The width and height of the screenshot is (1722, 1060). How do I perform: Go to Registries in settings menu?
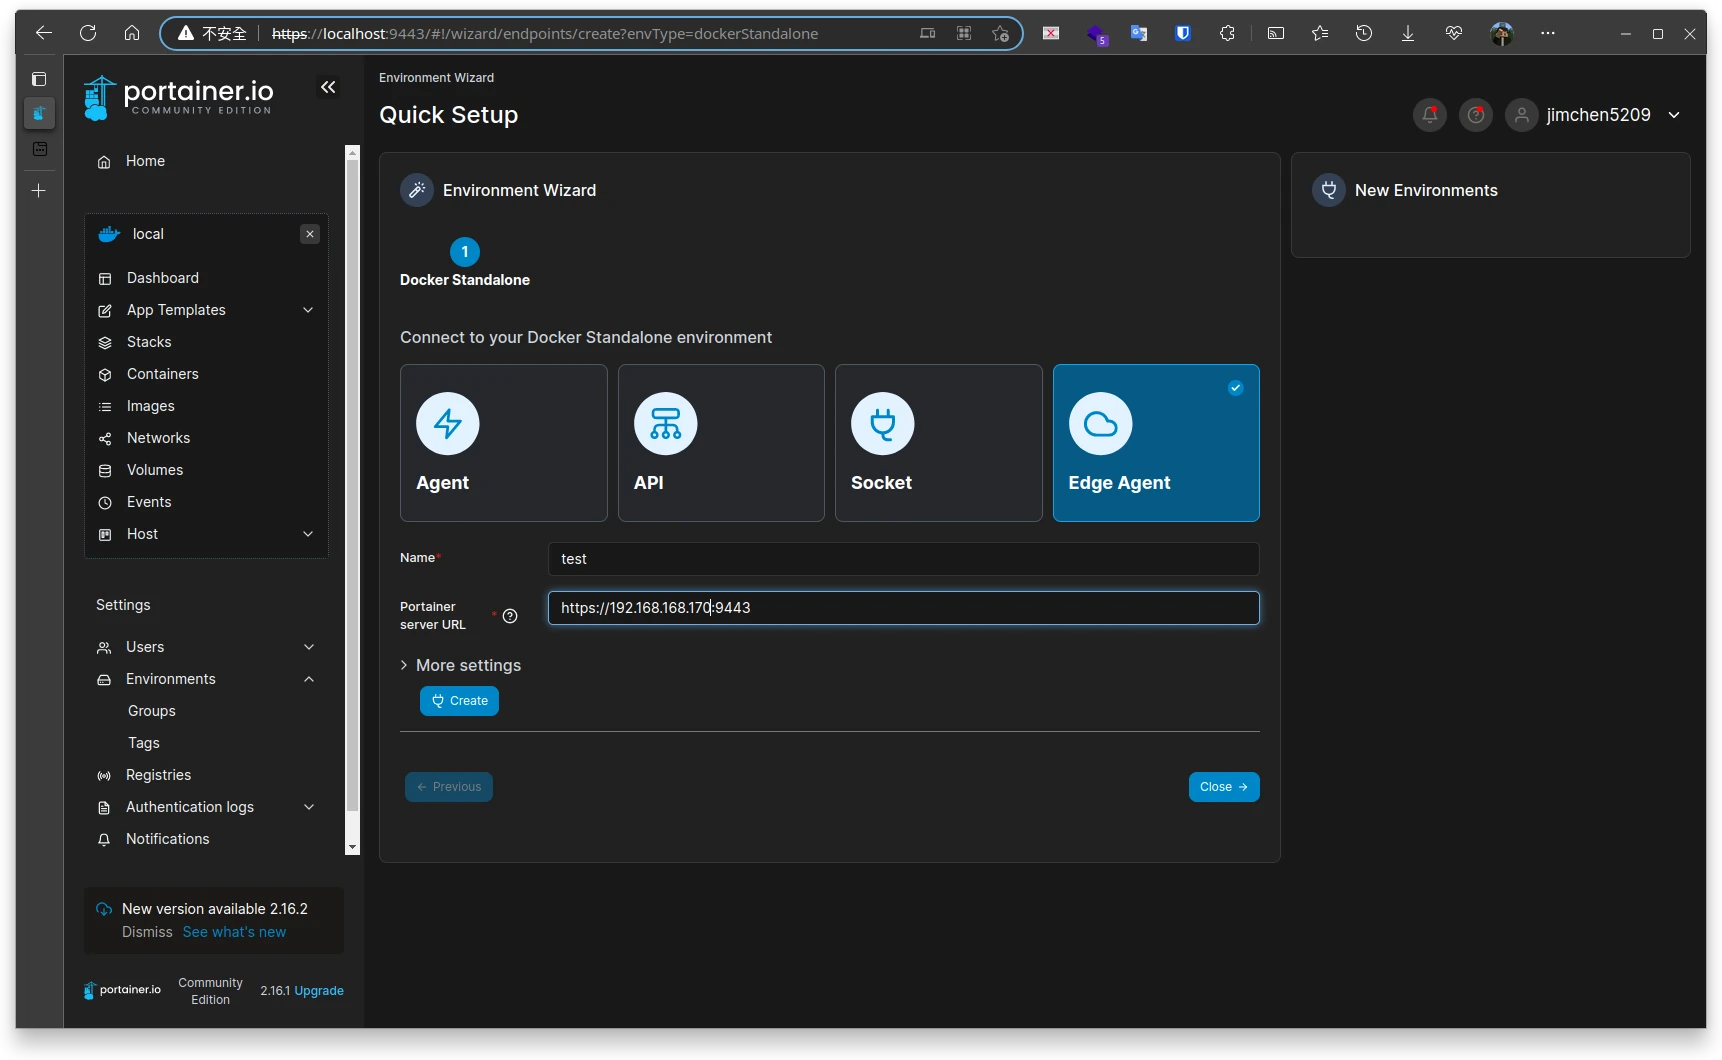158,775
